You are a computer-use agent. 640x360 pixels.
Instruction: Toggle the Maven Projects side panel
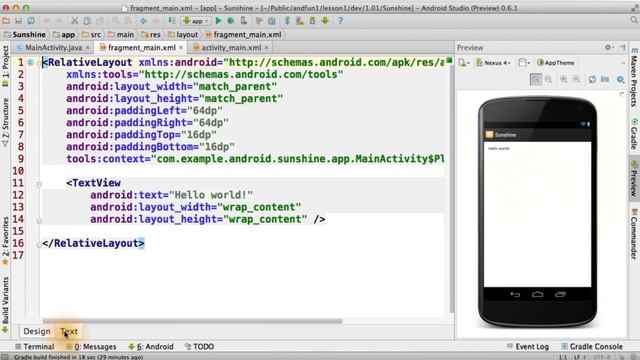(634, 78)
